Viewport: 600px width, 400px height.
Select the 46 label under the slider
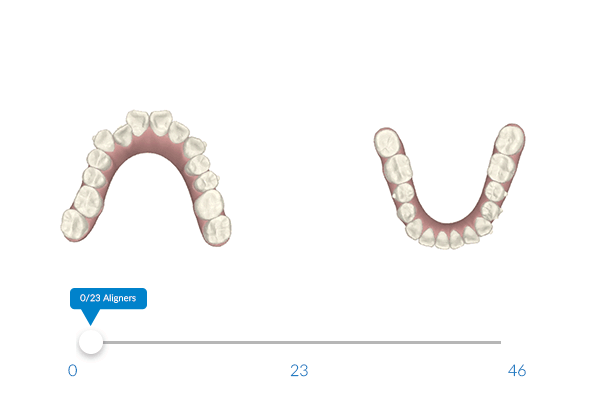tap(517, 370)
